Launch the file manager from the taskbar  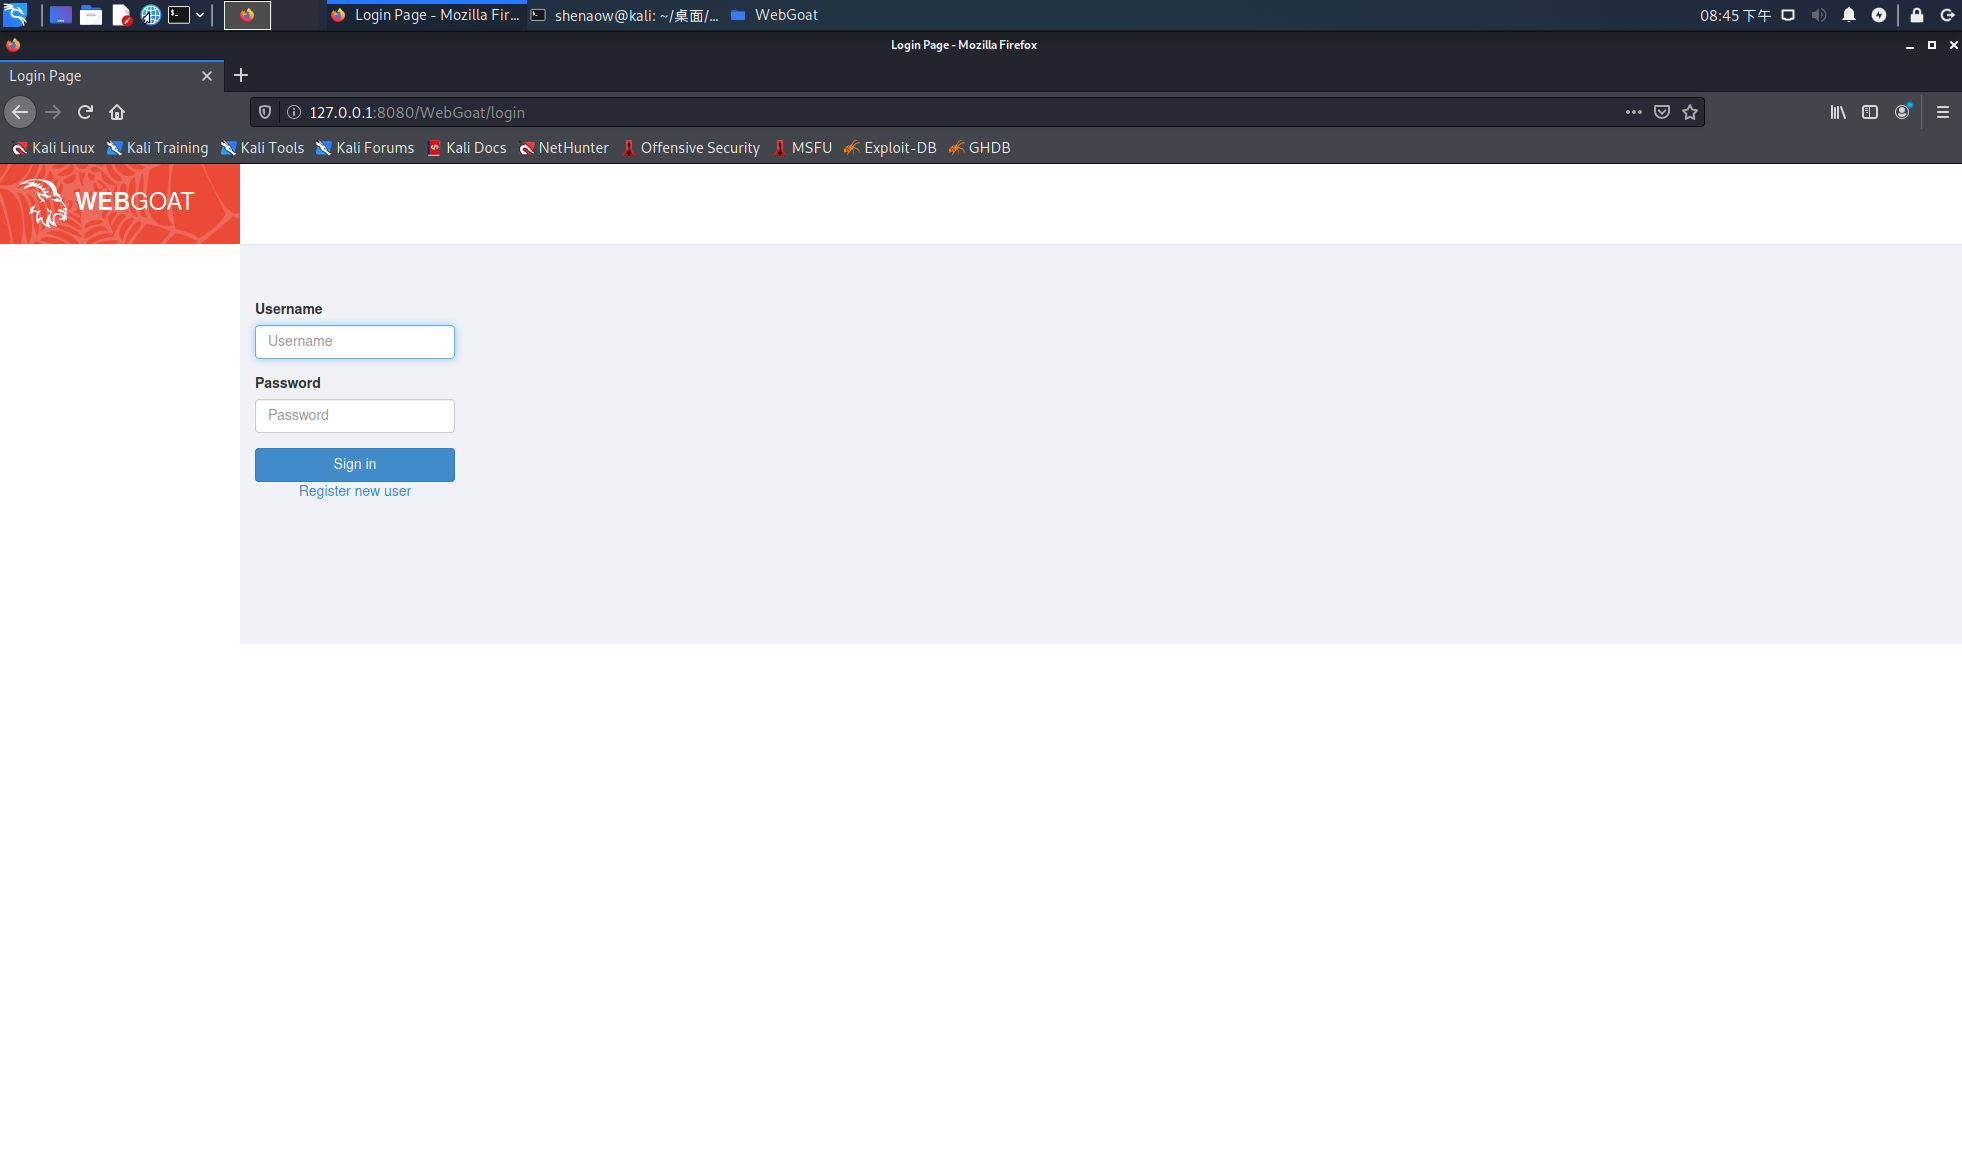90,15
